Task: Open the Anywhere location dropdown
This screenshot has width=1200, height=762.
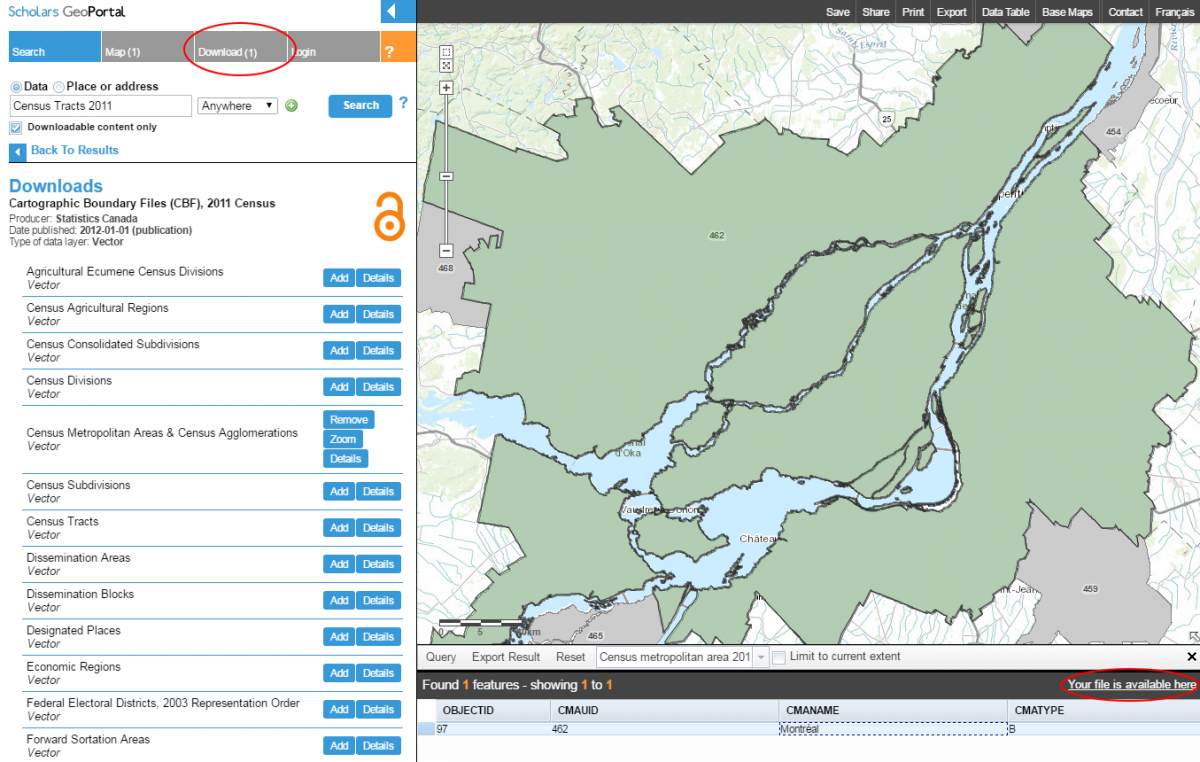Action: (x=237, y=105)
